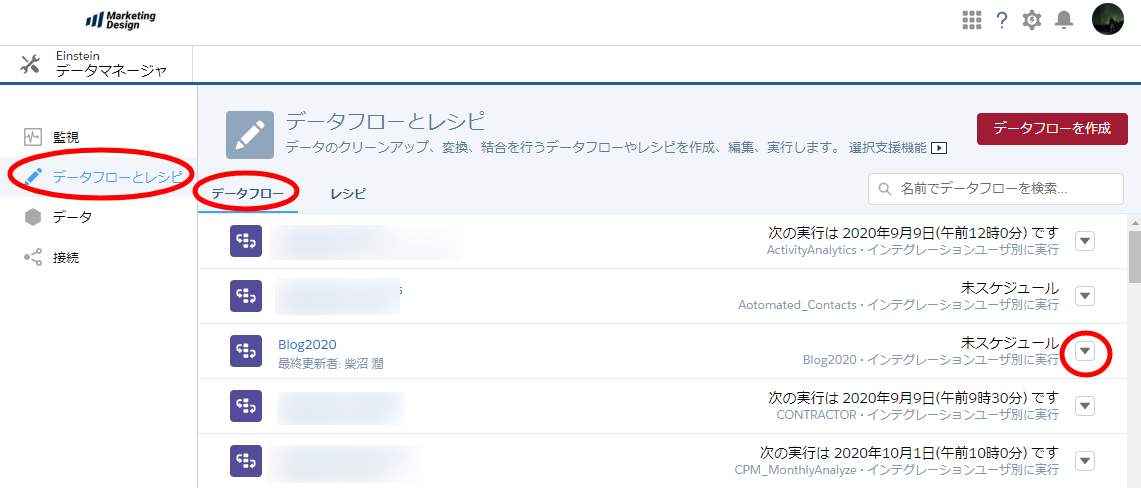Click the データフローを作成 button
Screen dimensions: 1141x488
pos(1052,129)
